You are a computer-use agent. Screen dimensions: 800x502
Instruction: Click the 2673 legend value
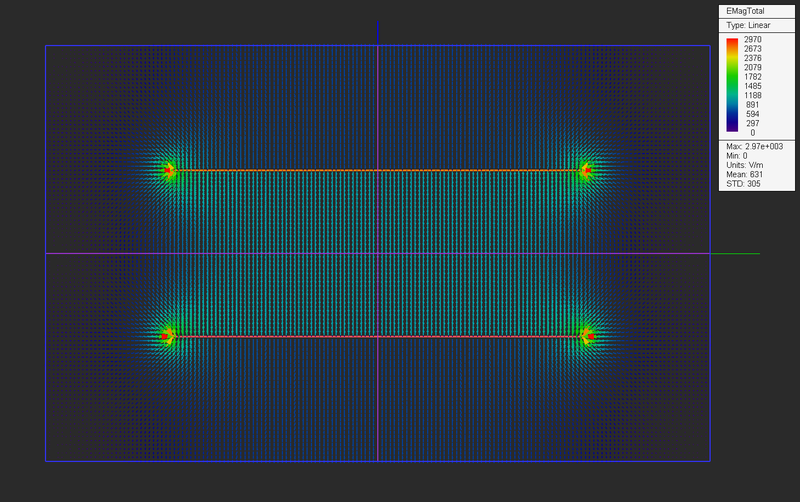753,49
